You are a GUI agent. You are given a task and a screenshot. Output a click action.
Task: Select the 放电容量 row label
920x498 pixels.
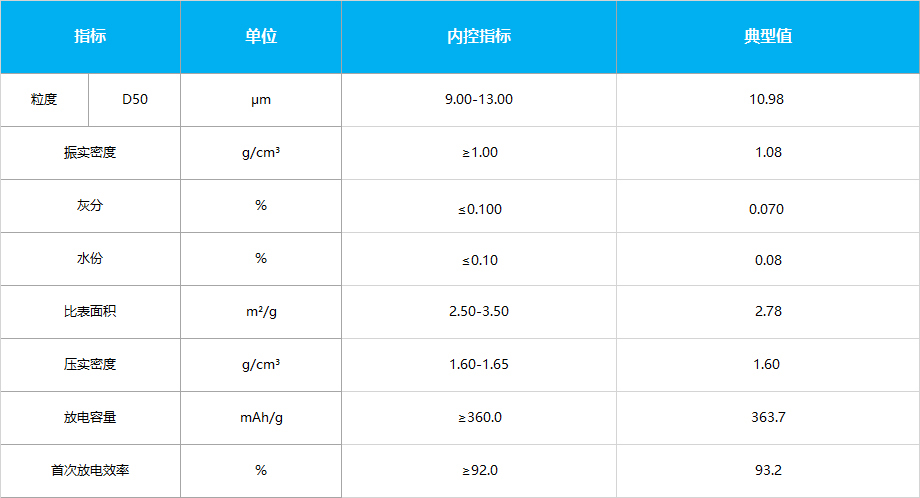click(90, 418)
